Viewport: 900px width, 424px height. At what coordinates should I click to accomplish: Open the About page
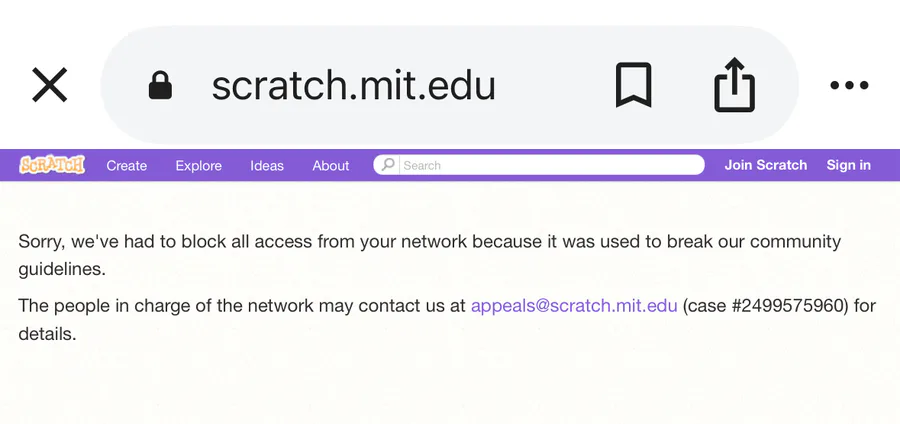(x=330, y=166)
